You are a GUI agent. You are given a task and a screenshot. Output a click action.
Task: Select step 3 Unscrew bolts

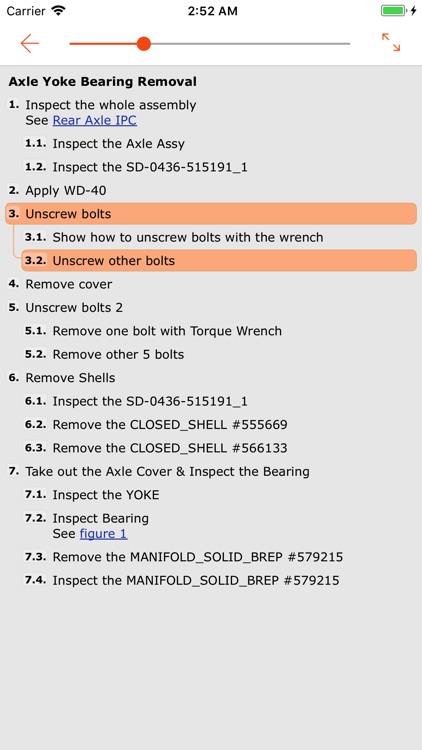click(x=211, y=214)
